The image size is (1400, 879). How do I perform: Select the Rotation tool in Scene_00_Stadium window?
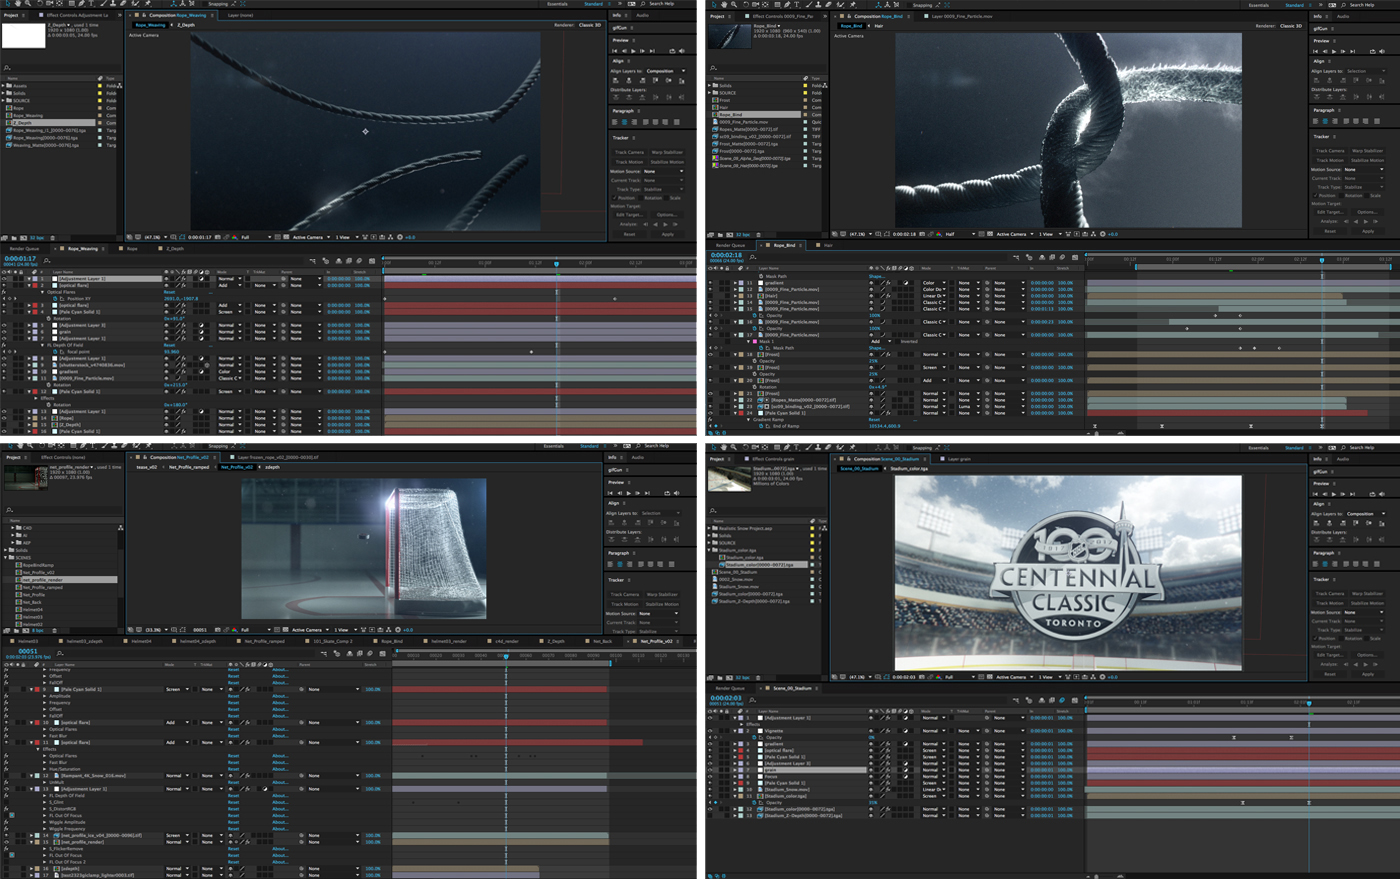[x=745, y=447]
